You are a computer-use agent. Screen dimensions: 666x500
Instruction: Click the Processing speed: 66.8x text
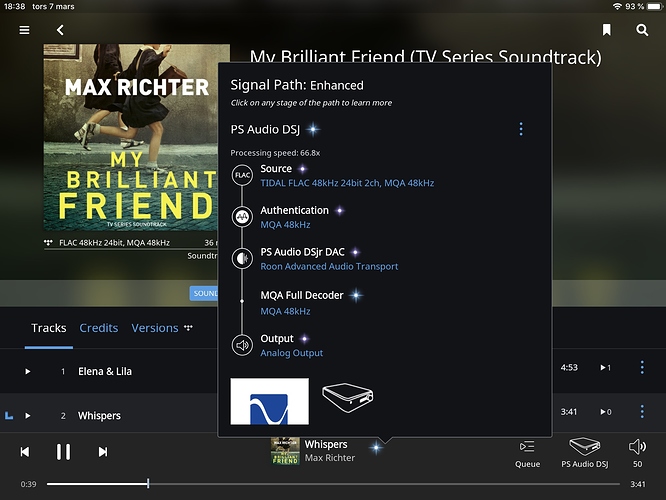click(275, 153)
